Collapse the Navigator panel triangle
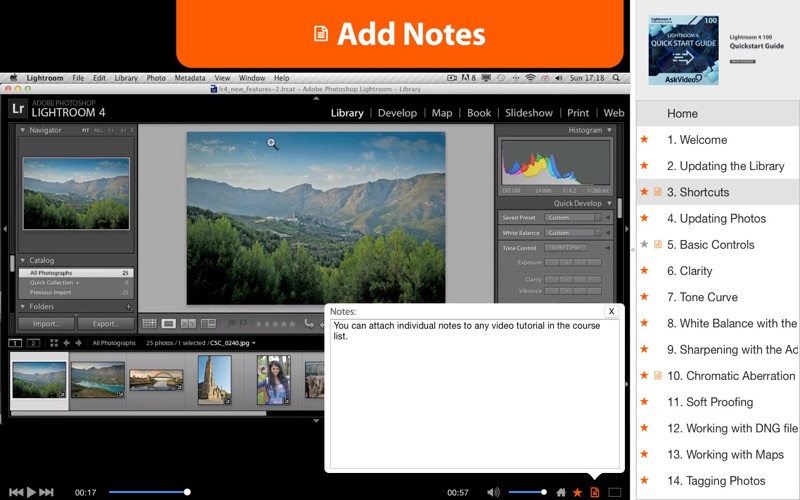 coord(22,130)
